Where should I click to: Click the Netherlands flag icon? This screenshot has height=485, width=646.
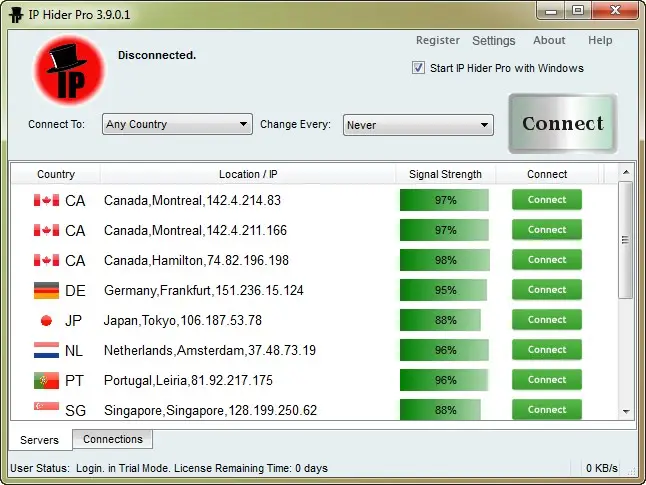[x=46, y=350]
